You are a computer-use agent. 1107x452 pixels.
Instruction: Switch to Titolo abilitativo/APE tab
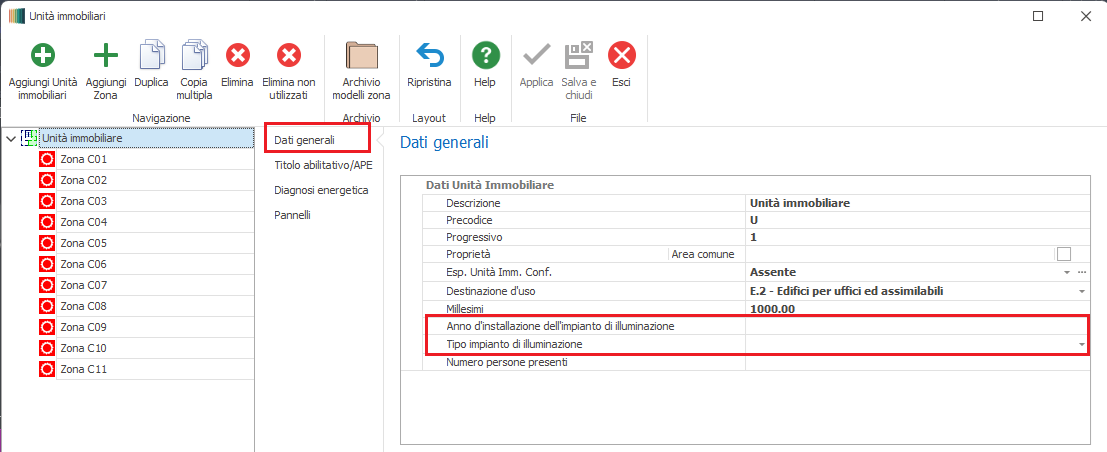pos(323,165)
